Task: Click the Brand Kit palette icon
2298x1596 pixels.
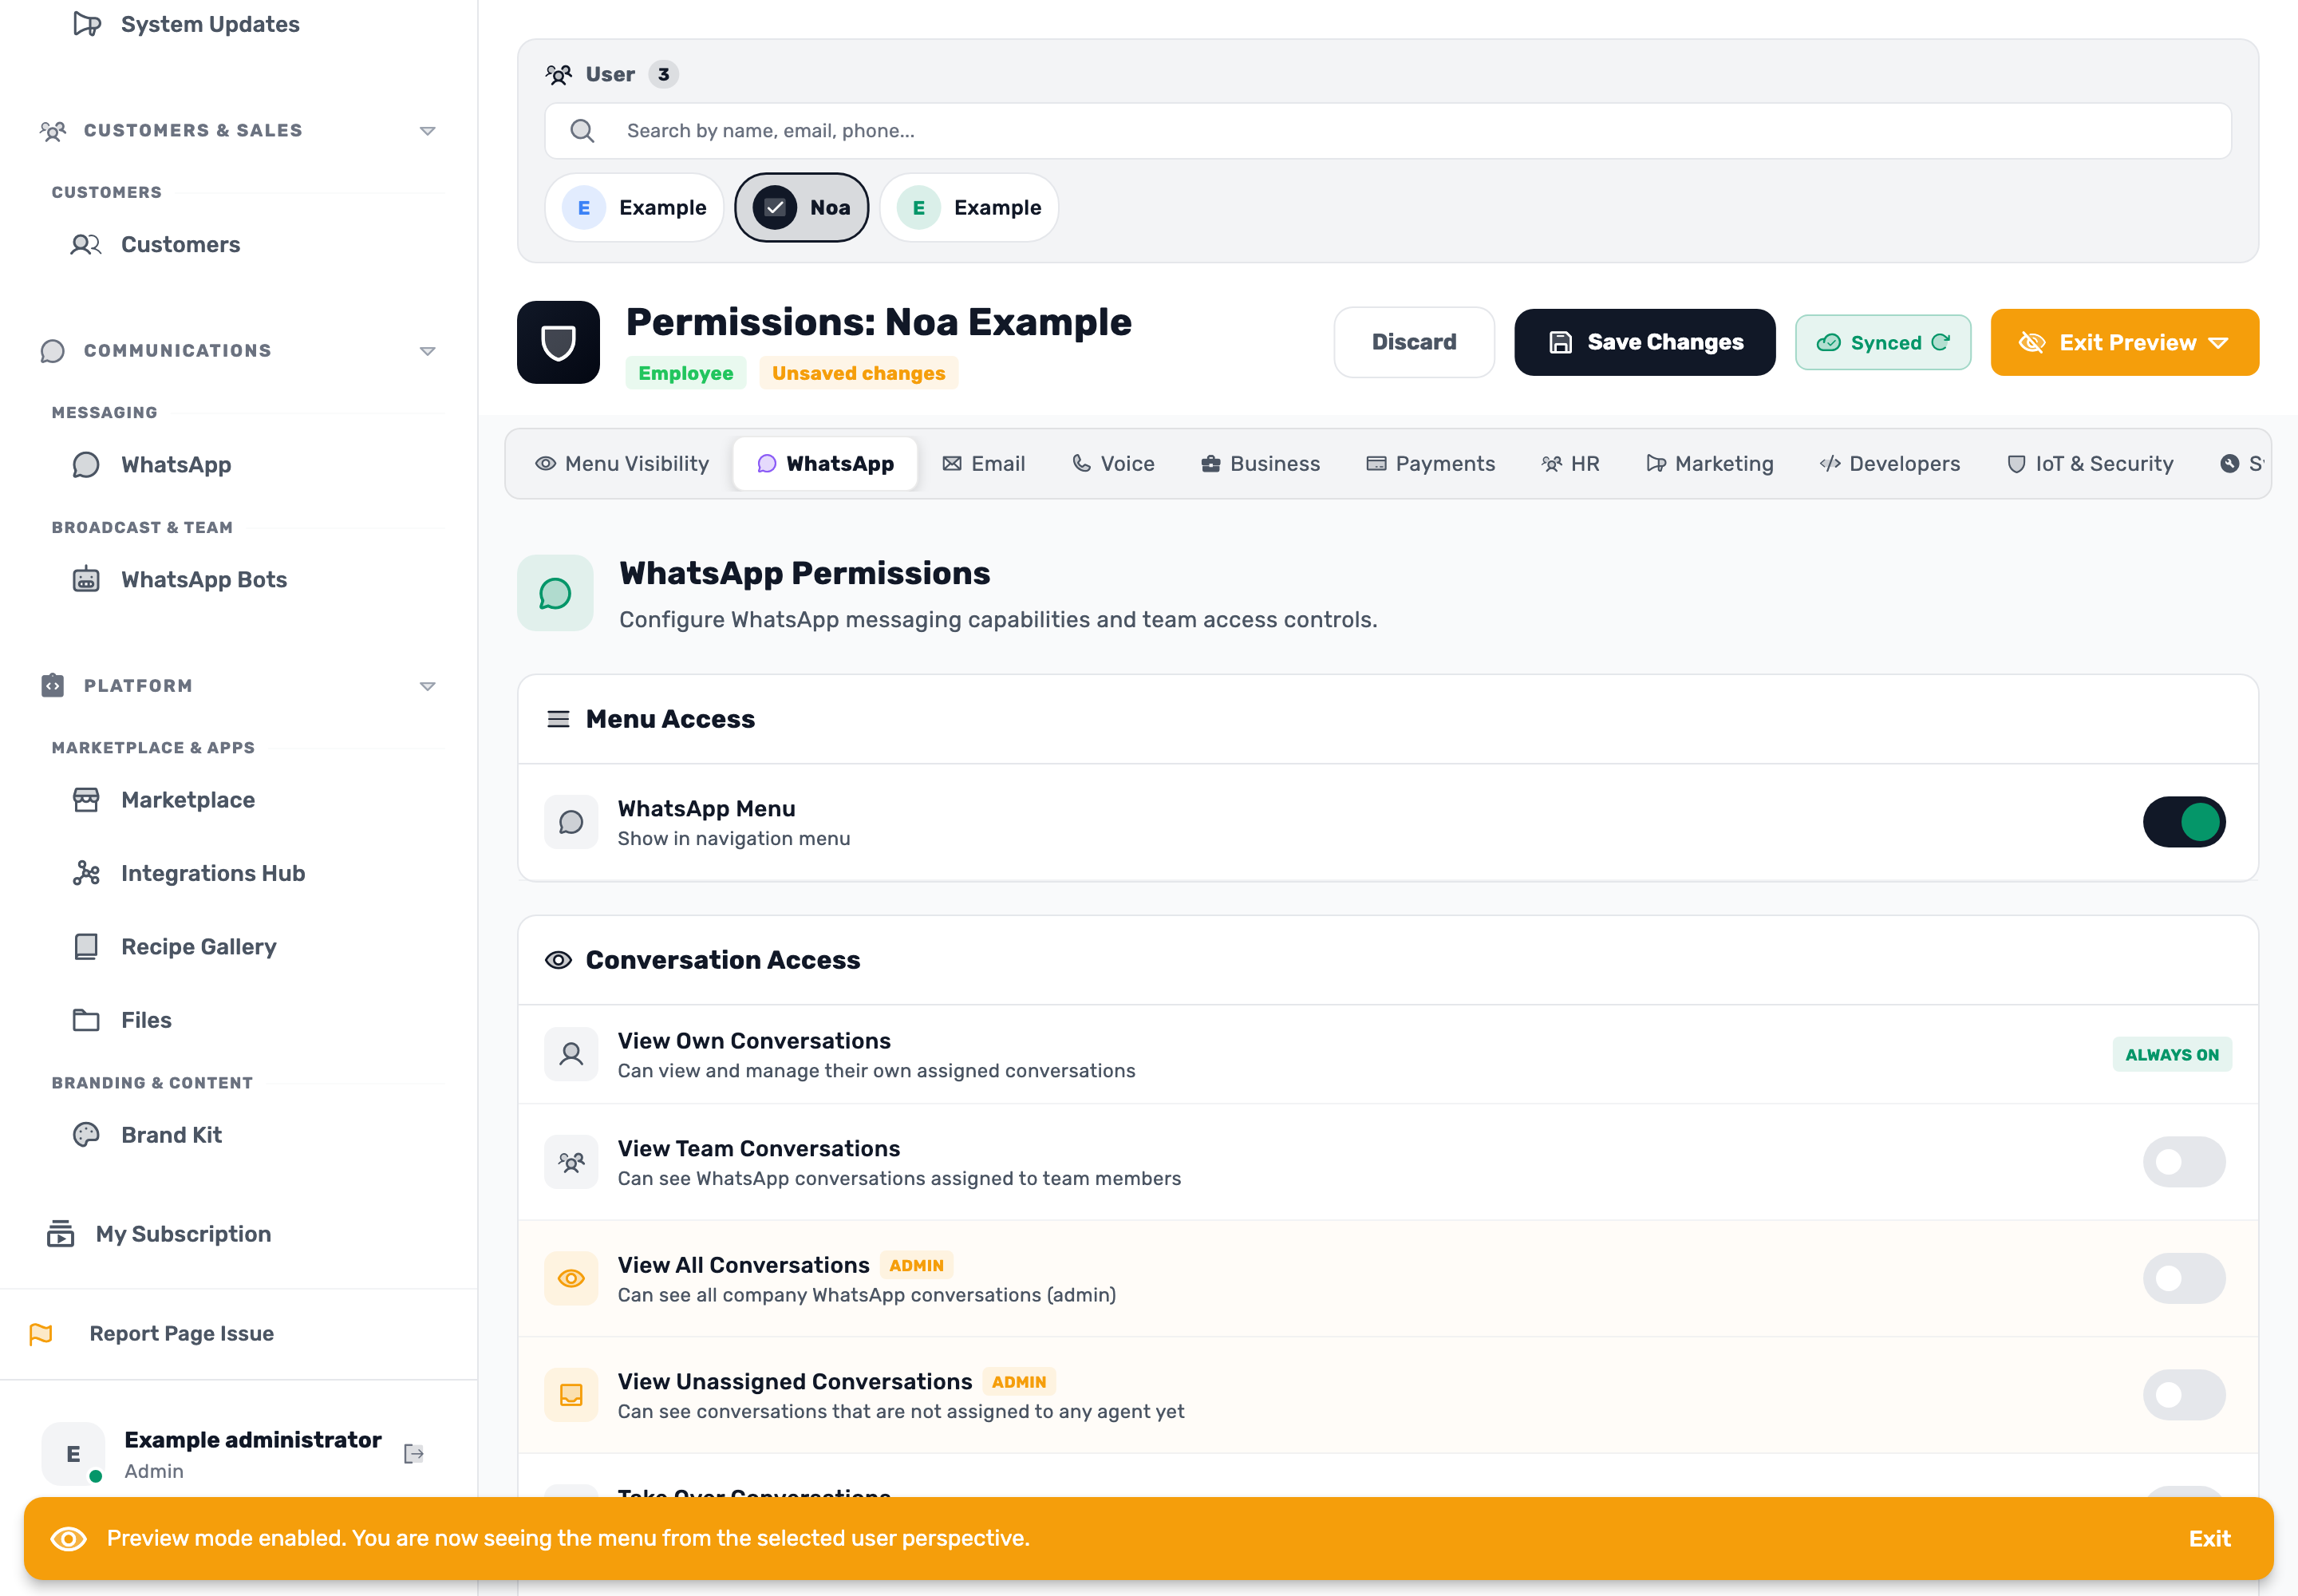Action: (86, 1135)
